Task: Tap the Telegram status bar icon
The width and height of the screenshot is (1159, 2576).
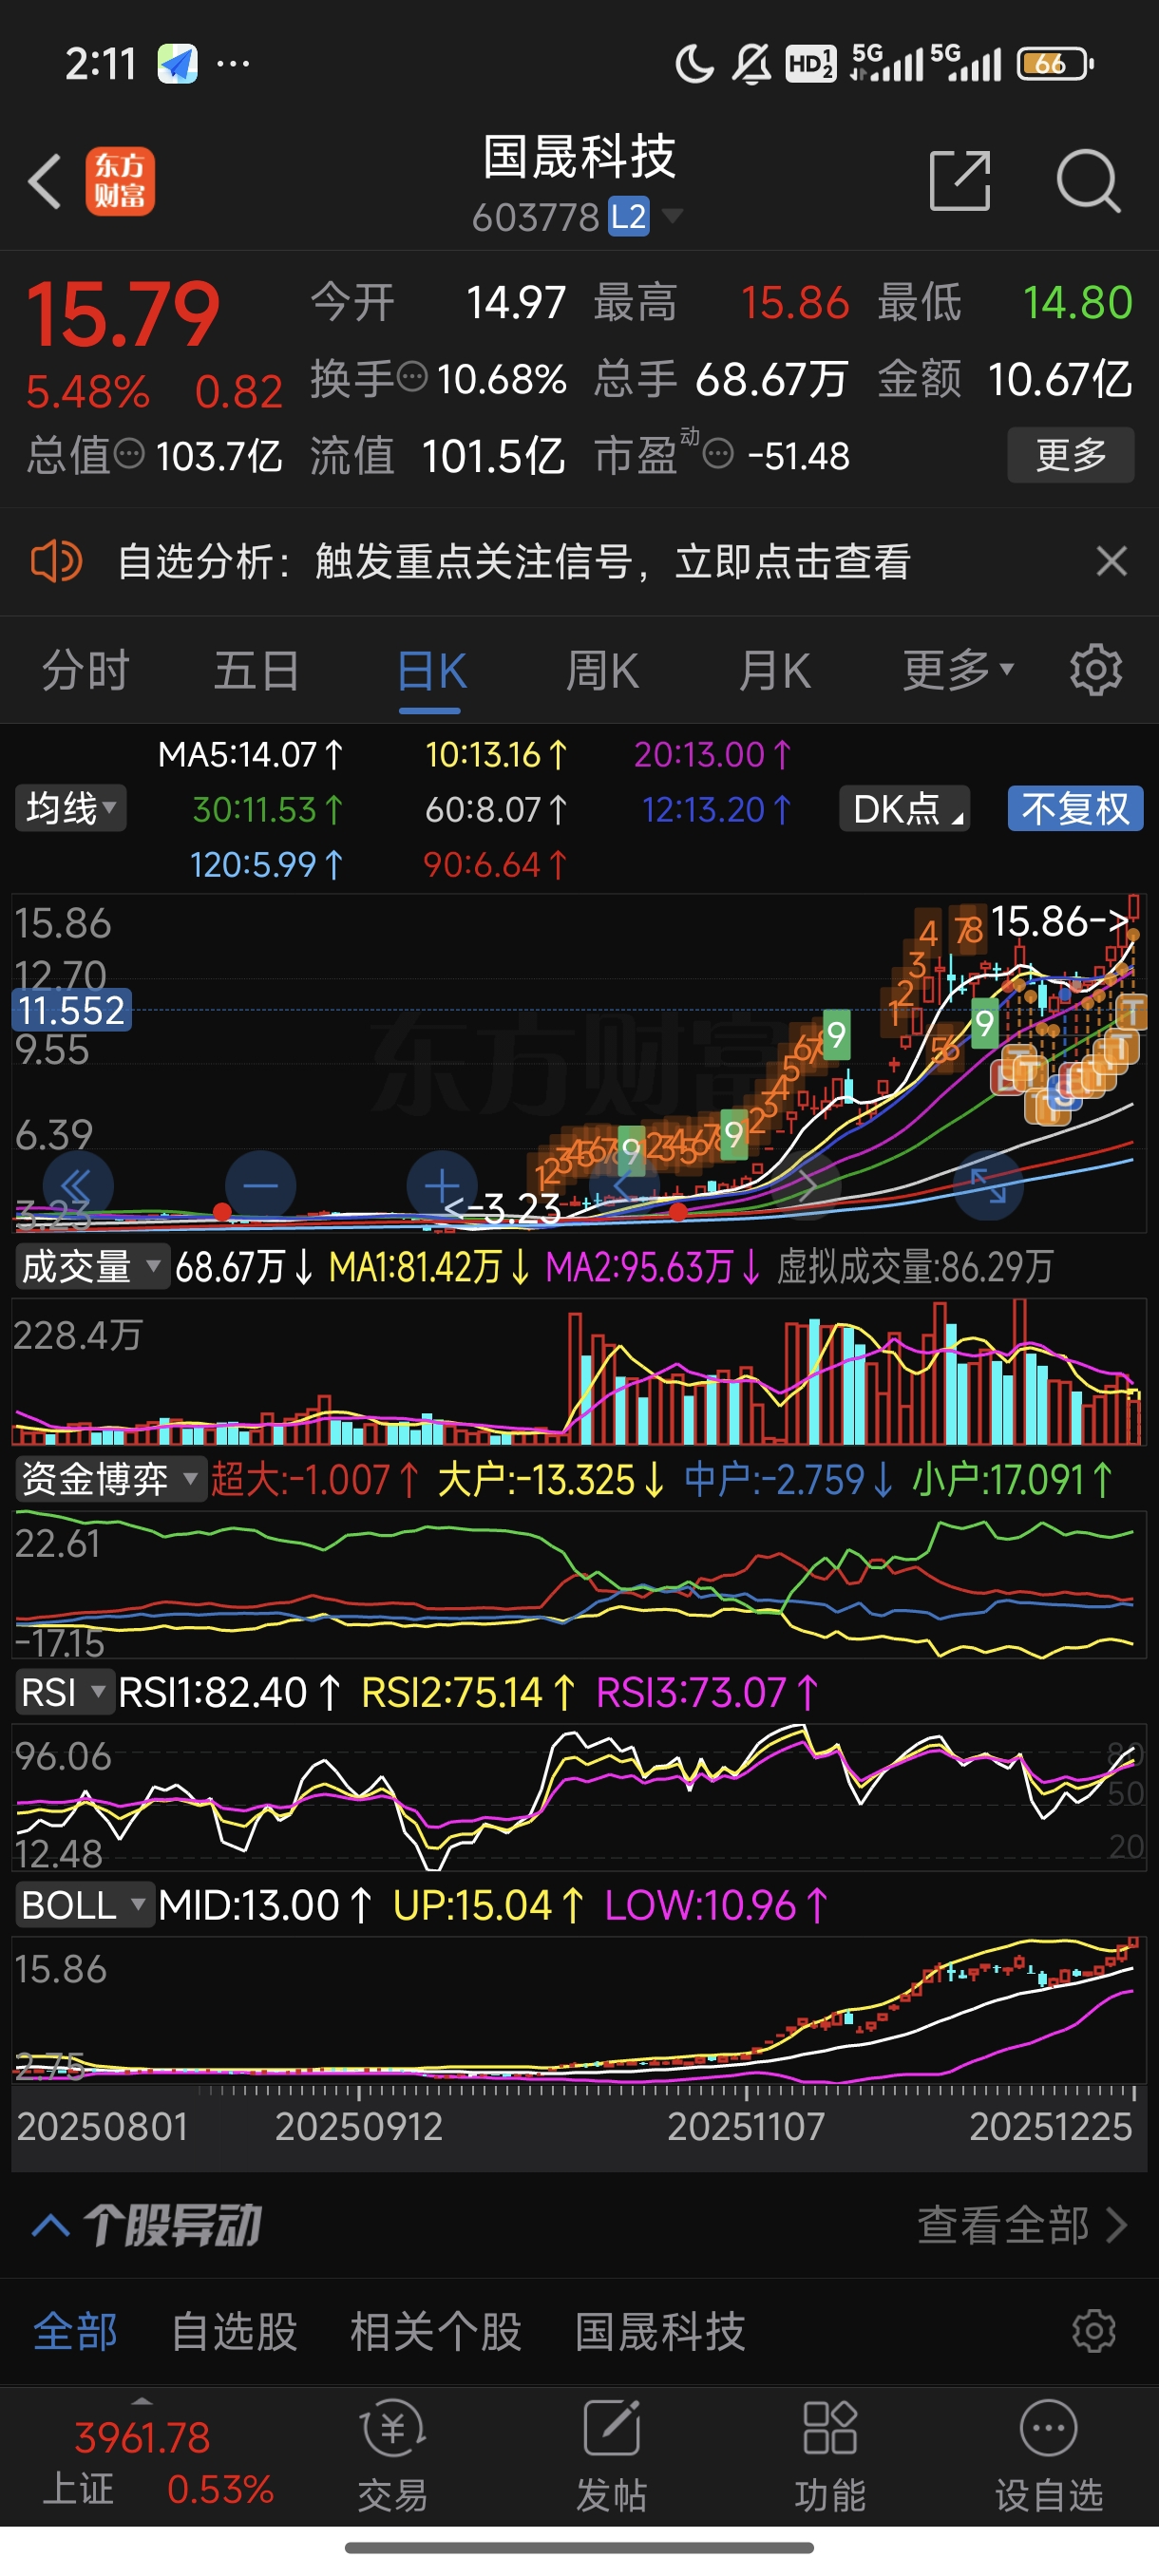Action: pos(177,64)
